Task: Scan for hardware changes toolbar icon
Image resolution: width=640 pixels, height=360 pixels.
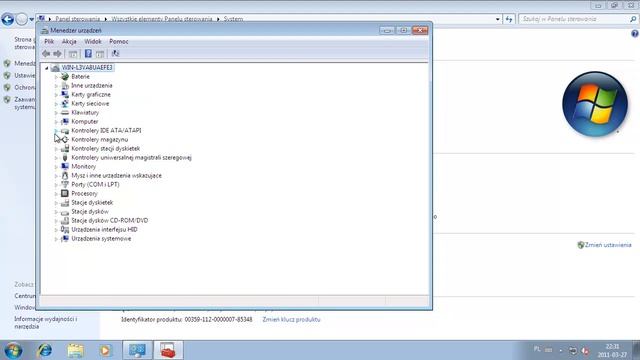Action: pyautogui.click(x=116, y=53)
